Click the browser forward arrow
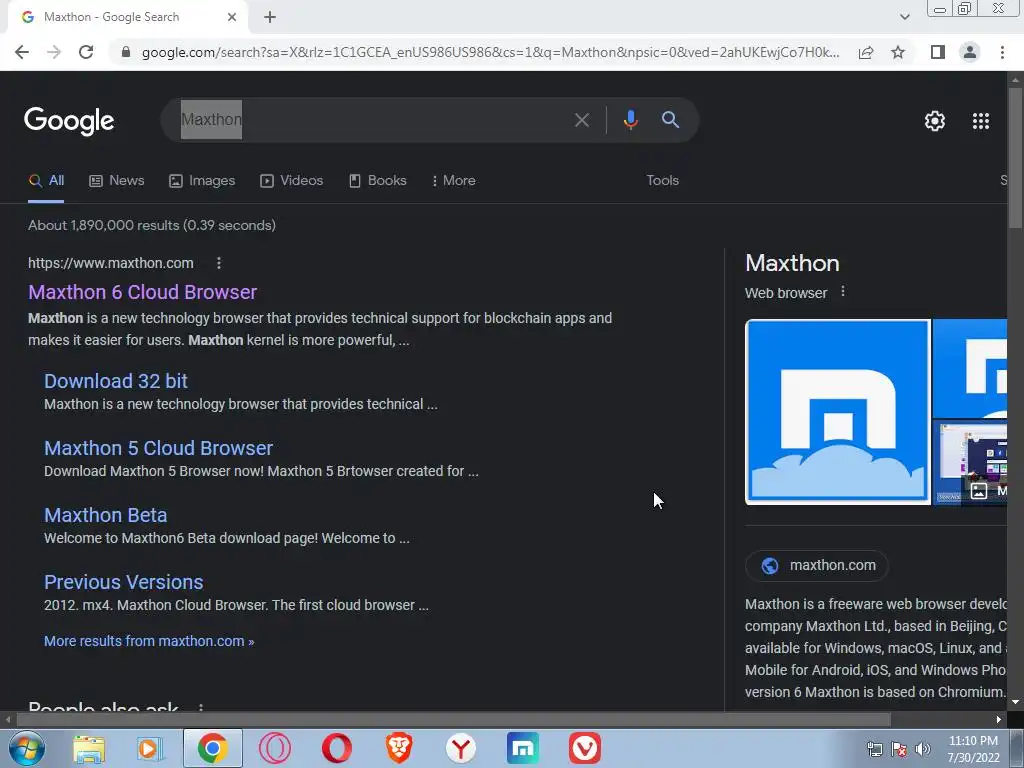 click(x=54, y=52)
